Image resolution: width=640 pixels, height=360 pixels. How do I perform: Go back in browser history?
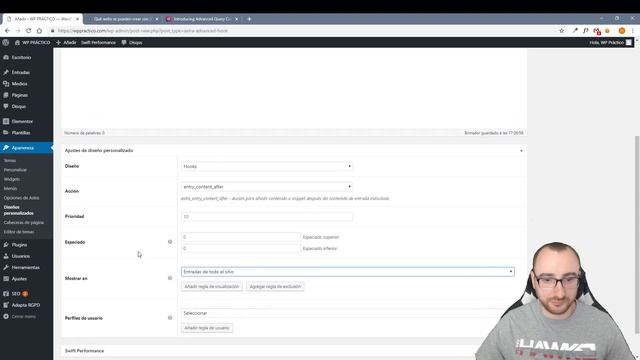tap(7, 31)
